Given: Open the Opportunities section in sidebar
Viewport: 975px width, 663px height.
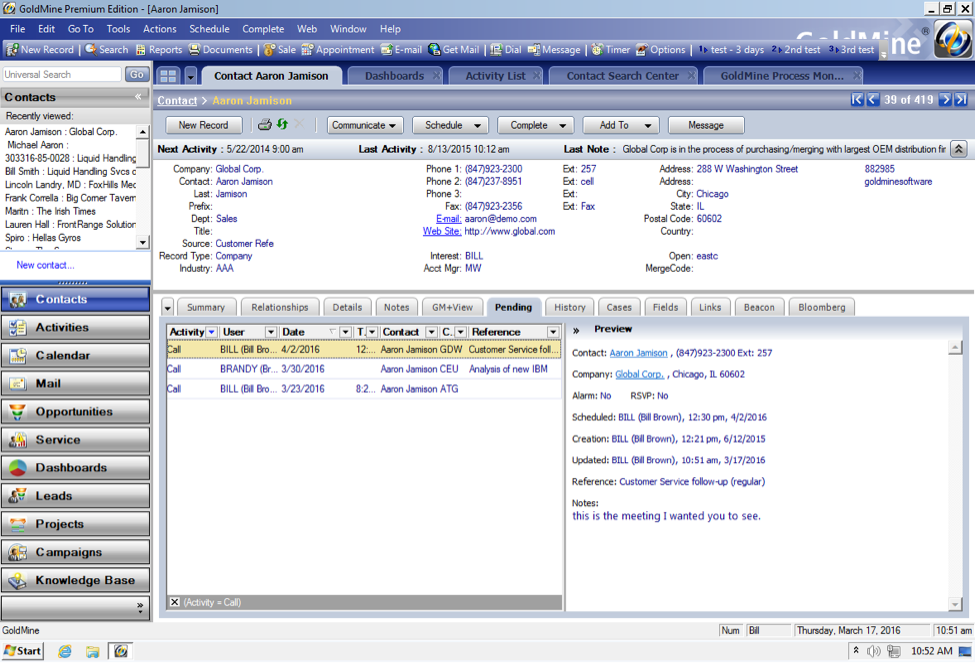Looking at the screenshot, I should coord(75,412).
